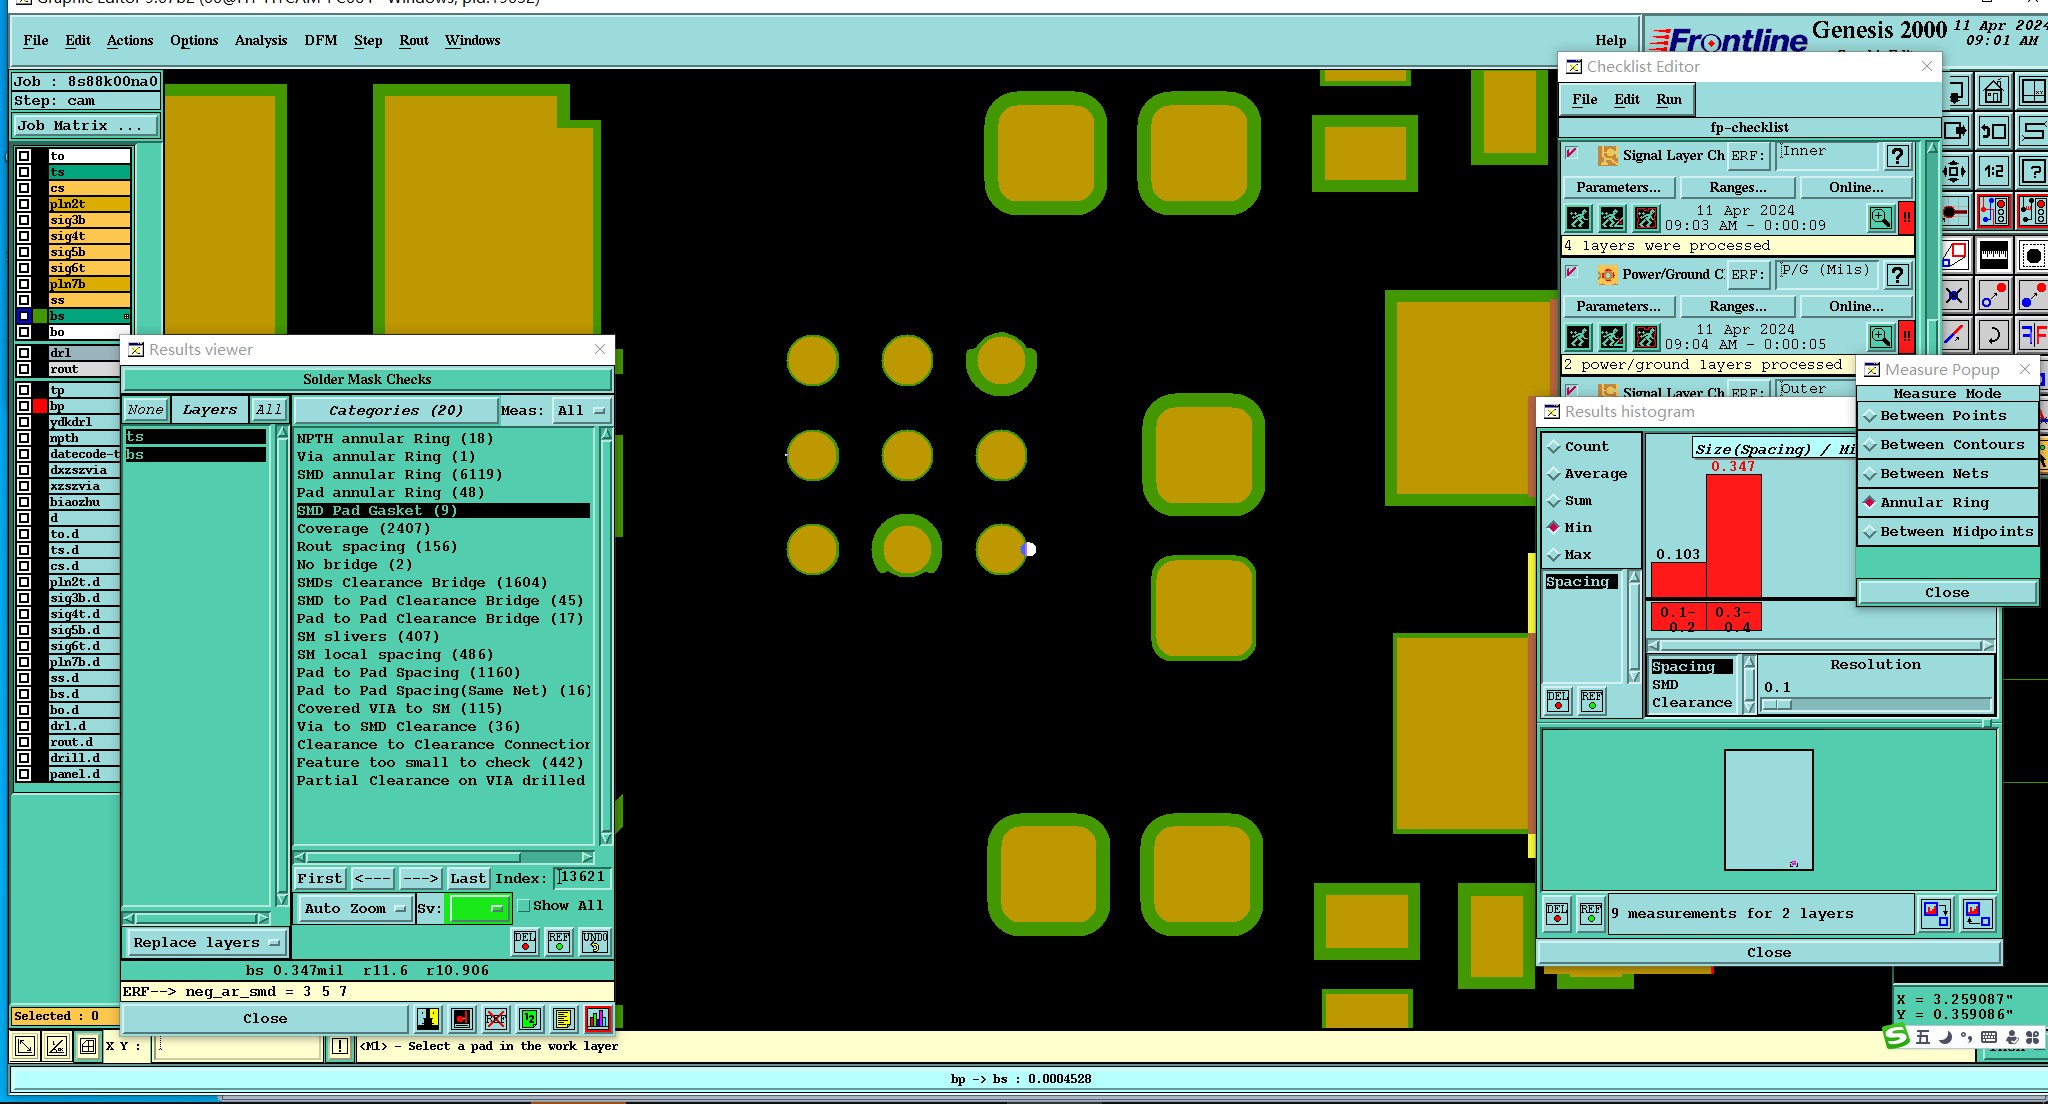The image size is (2048, 1104).
Task: Click the 1:2 zoom scale icon
Action: [x=1993, y=171]
